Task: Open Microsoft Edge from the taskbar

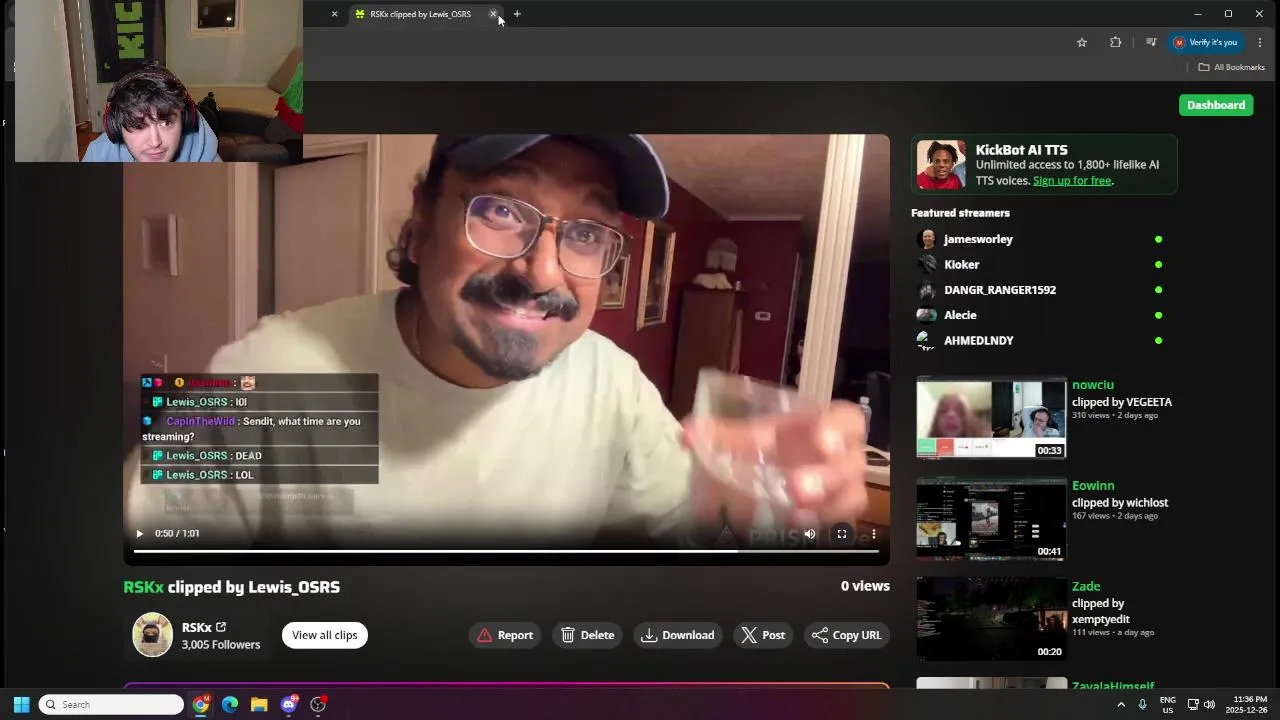Action: [230, 705]
